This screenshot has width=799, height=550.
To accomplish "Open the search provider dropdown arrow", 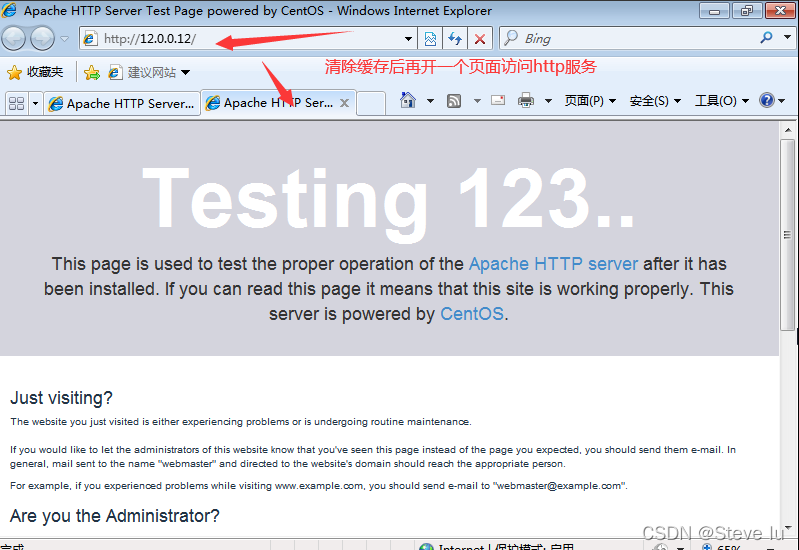I will pyautogui.click(x=787, y=38).
